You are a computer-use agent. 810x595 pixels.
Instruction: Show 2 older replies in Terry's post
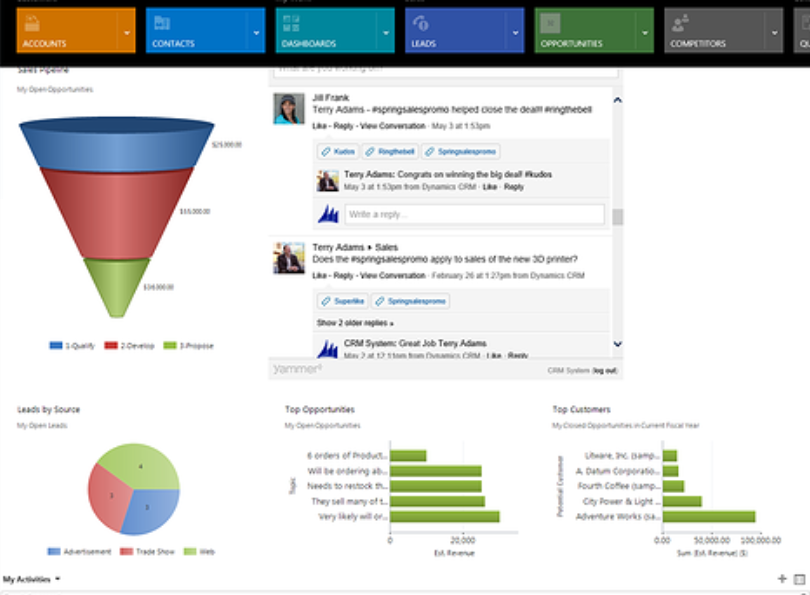[x=355, y=323]
